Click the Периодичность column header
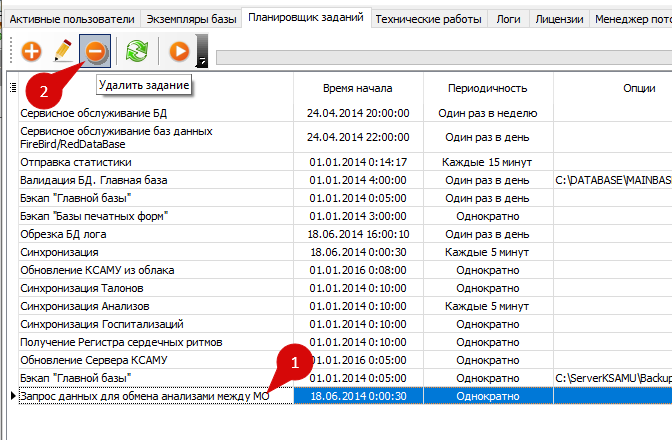This screenshot has width=672, height=440. click(x=488, y=88)
